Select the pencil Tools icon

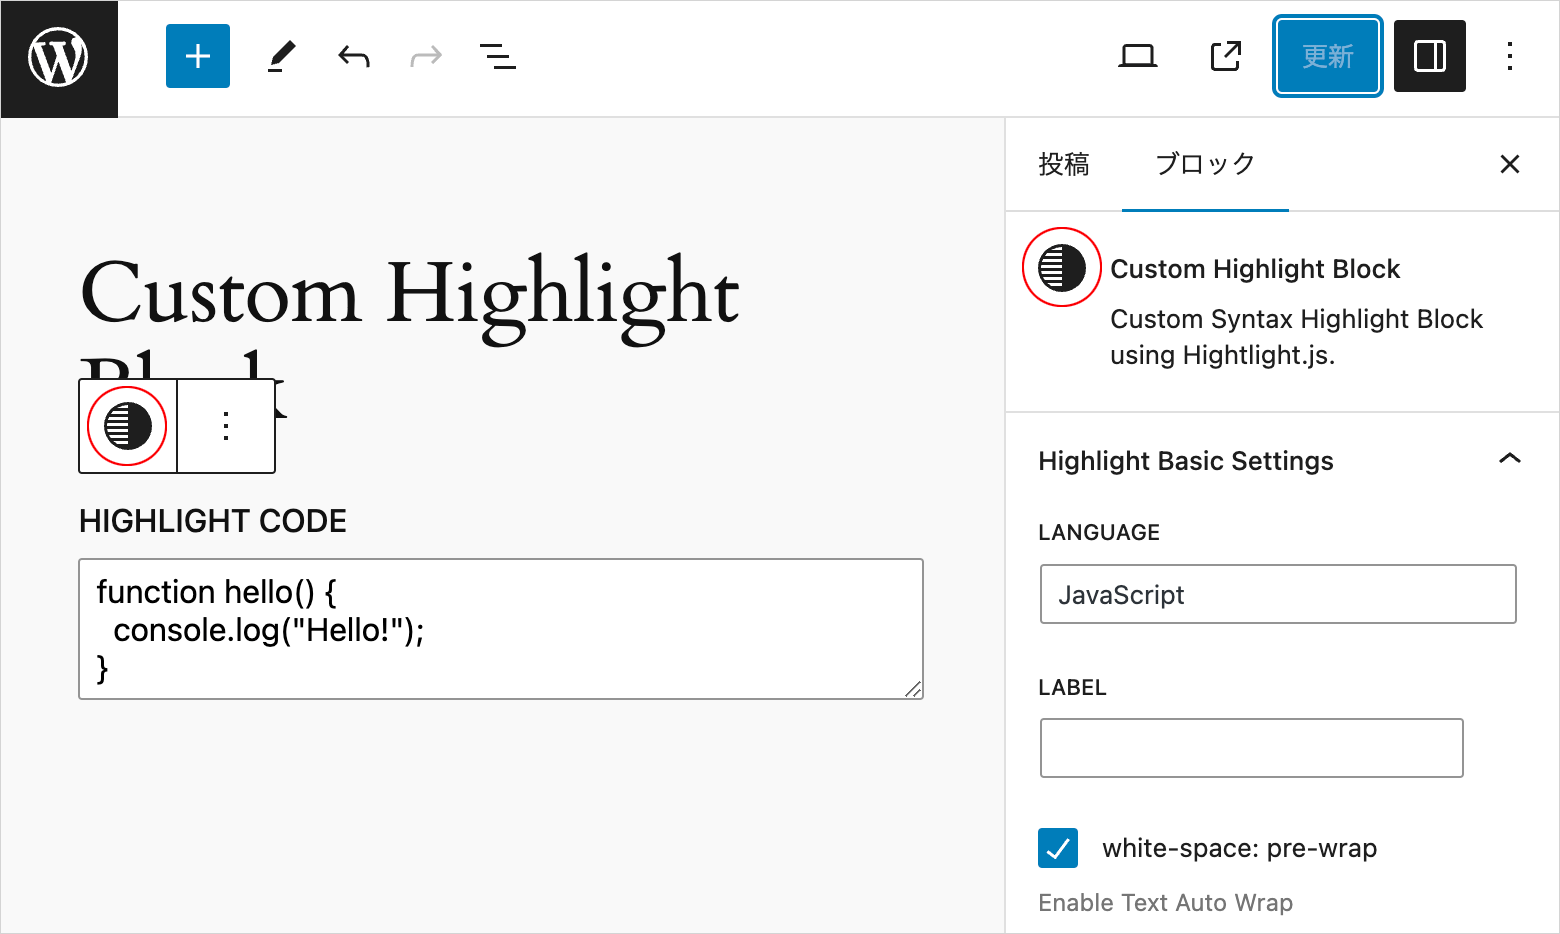281,57
